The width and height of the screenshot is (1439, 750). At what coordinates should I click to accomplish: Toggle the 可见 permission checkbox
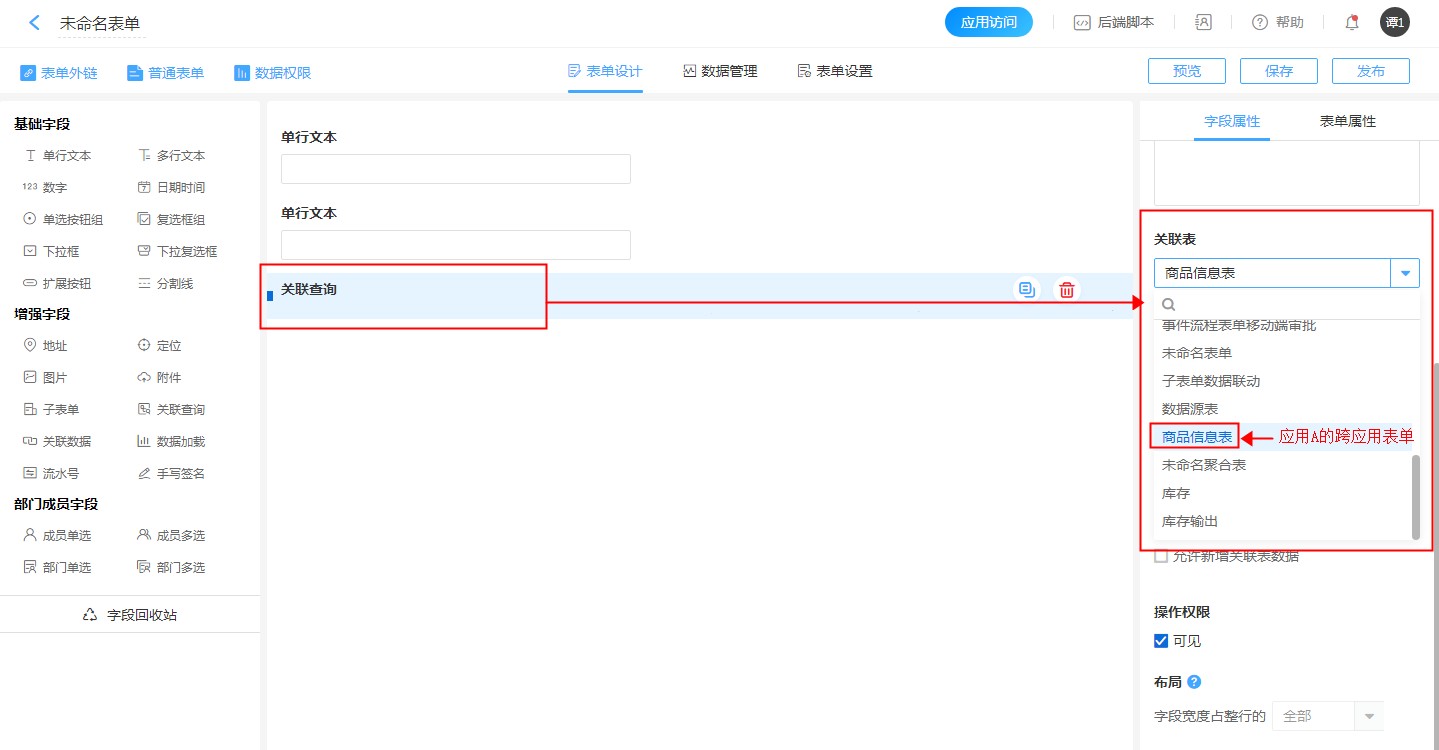pyautogui.click(x=1161, y=641)
